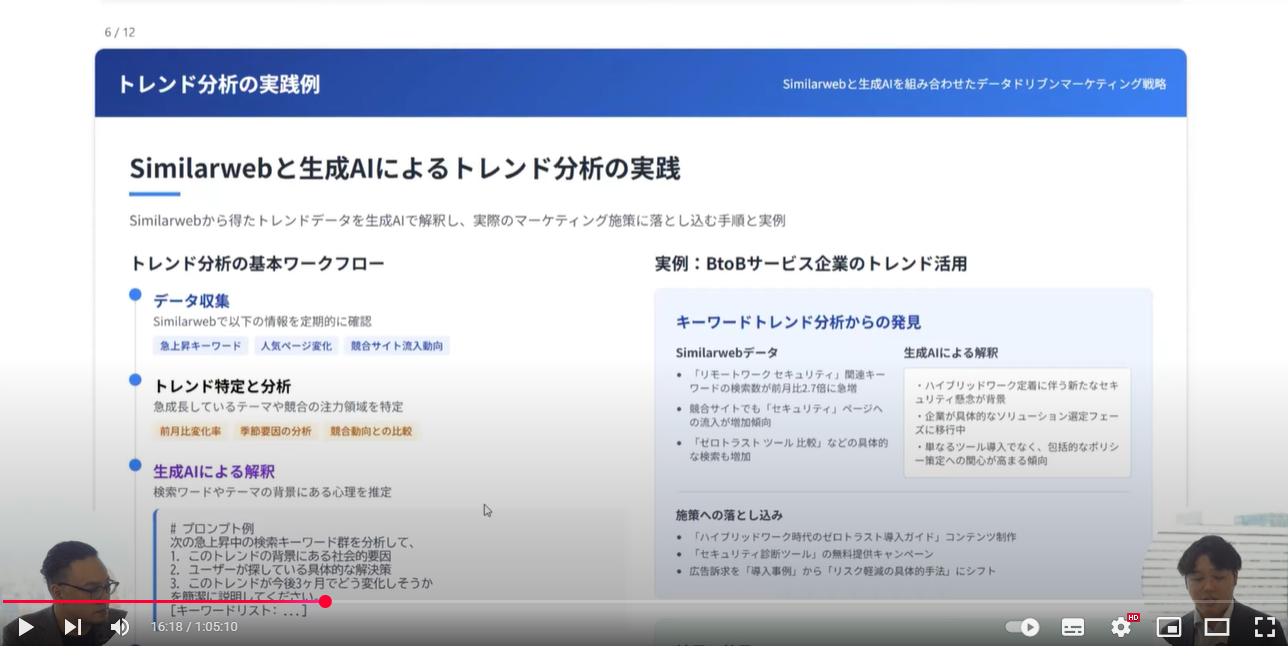Click the Similarwebと生成AIによるトレンド分析の実践 main title
Screen dimensions: 1288x646
click(x=405, y=168)
